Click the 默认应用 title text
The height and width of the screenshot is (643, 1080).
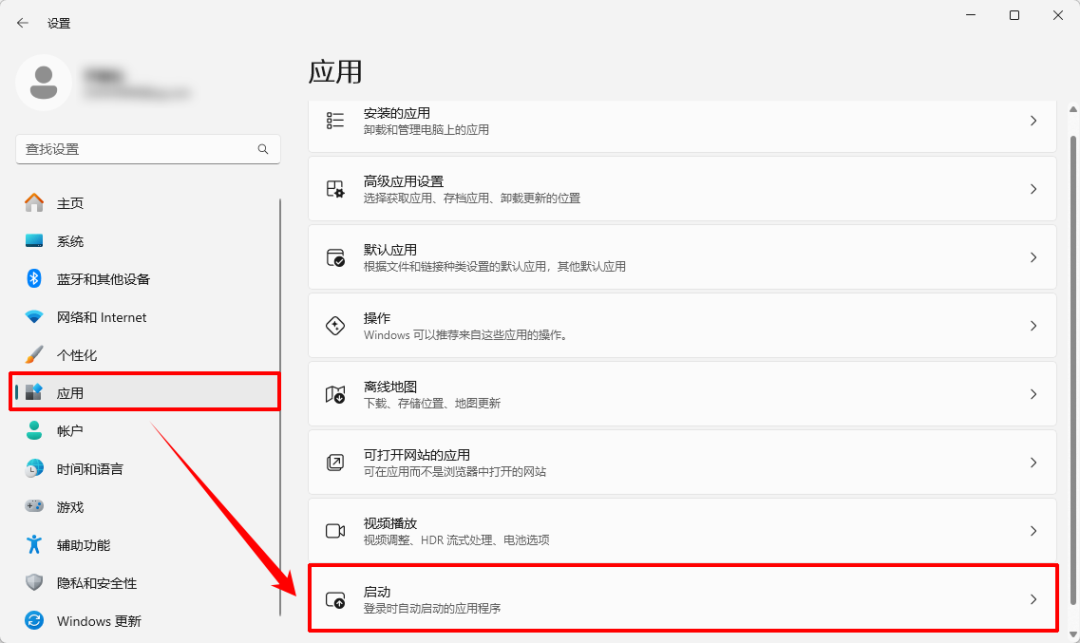point(390,249)
